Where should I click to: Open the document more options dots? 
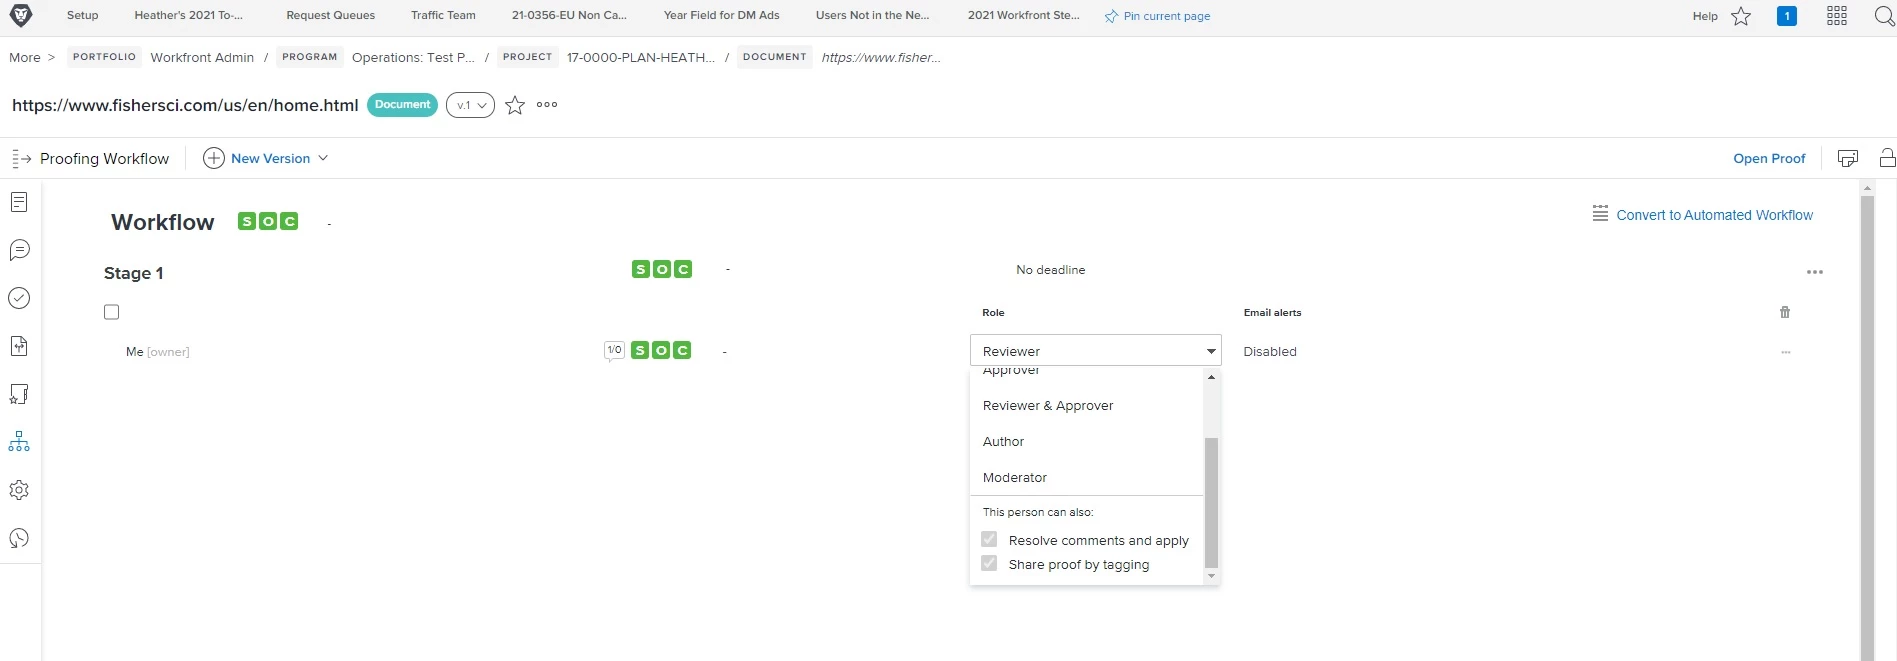547,104
